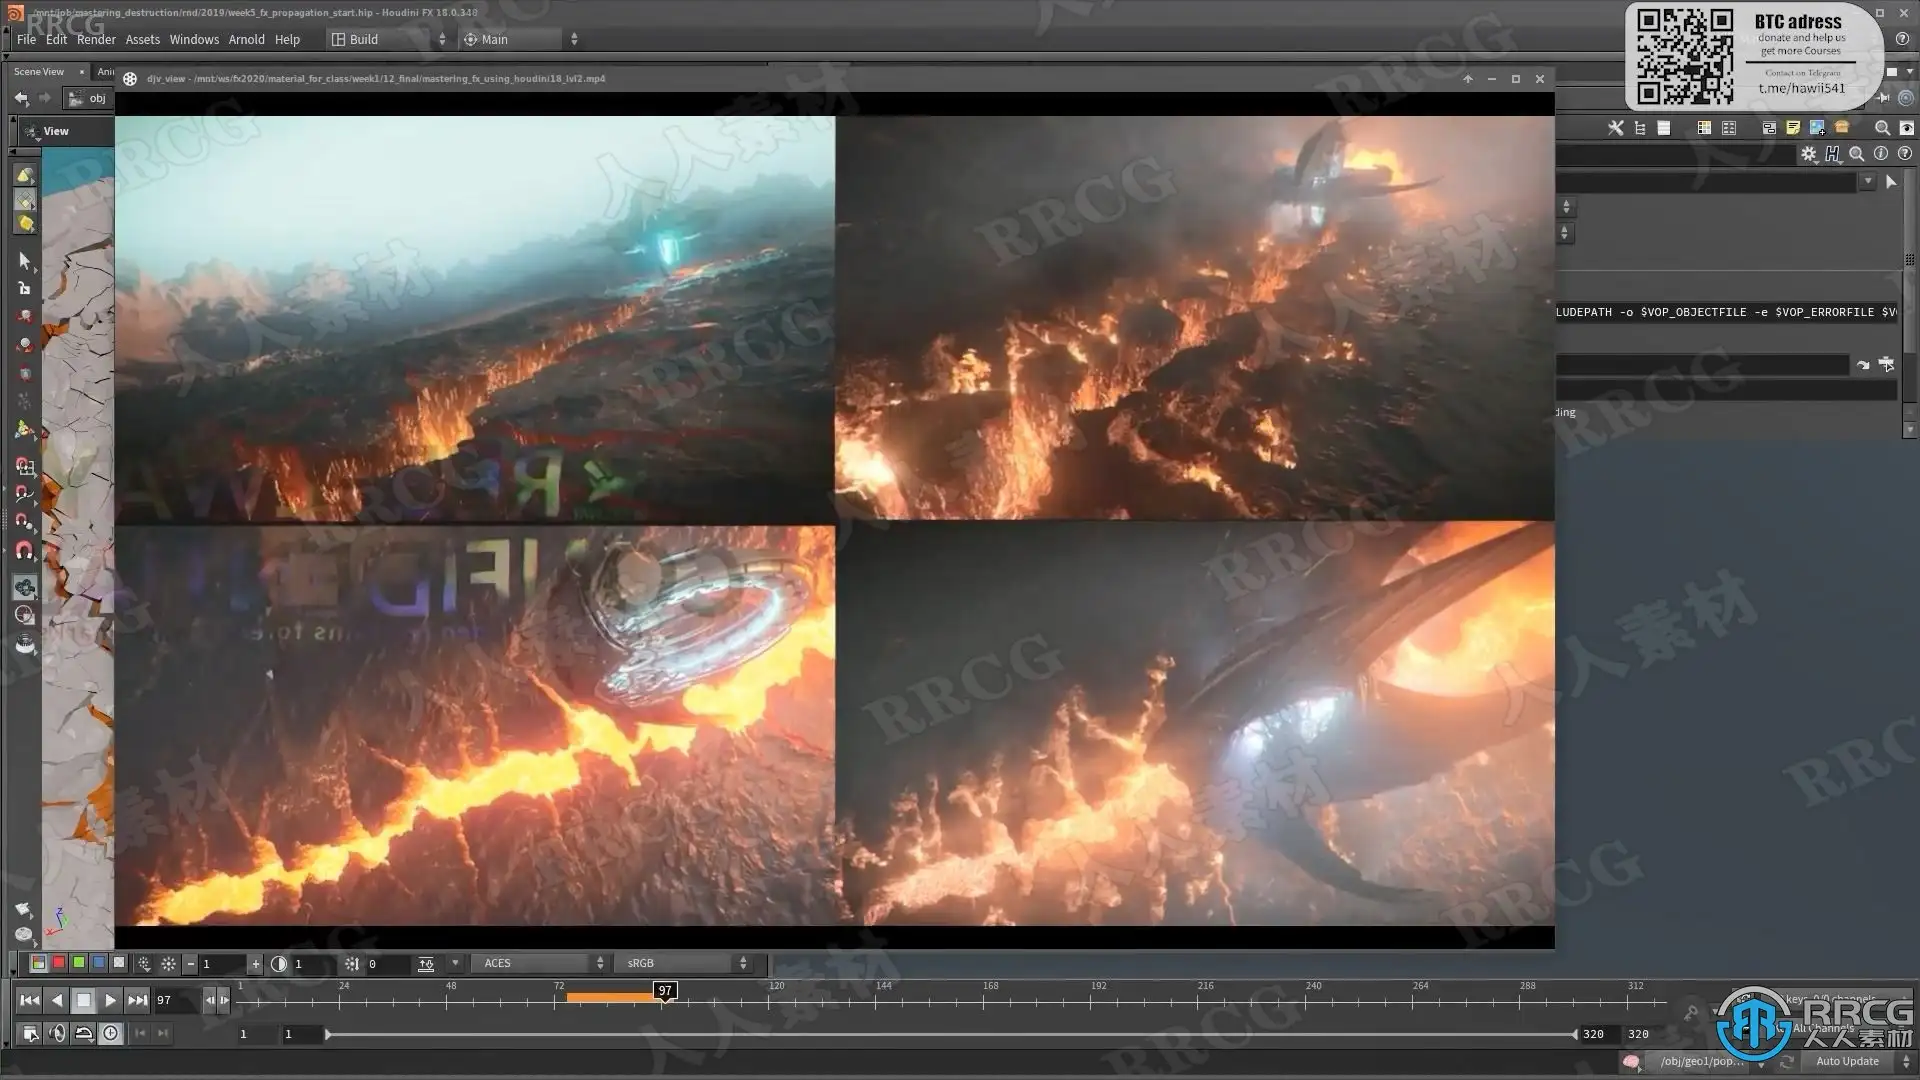This screenshot has height=1080, width=1920.
Task: Go back in Houdini network history
Action: point(21,97)
